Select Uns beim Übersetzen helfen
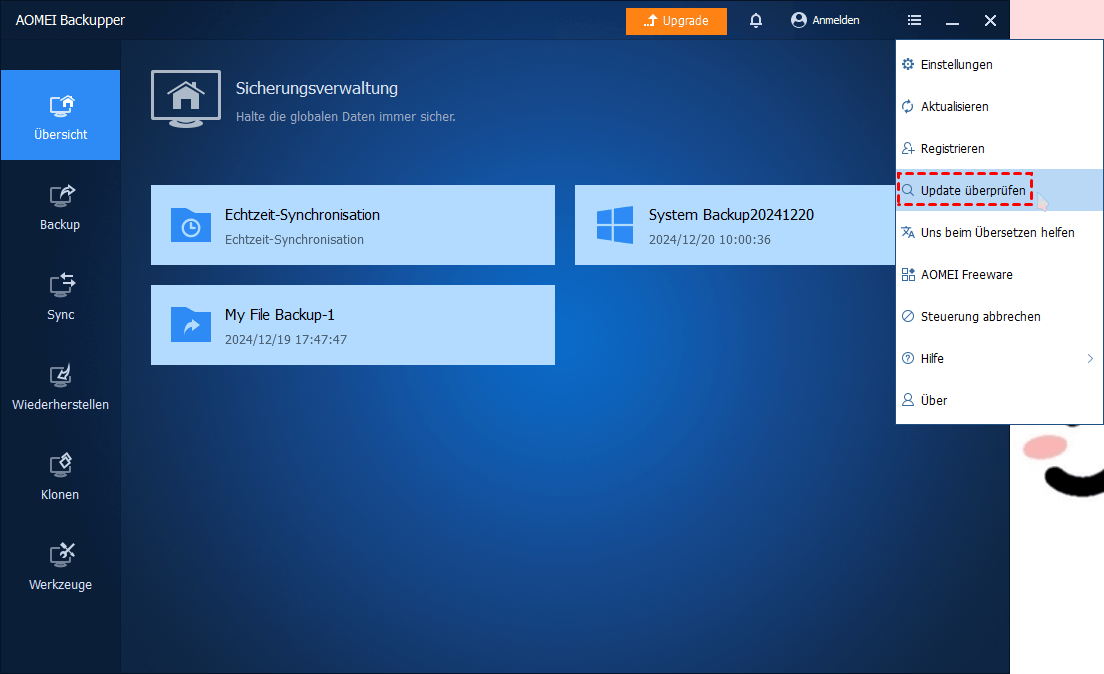This screenshot has width=1104, height=674. click(x=999, y=232)
